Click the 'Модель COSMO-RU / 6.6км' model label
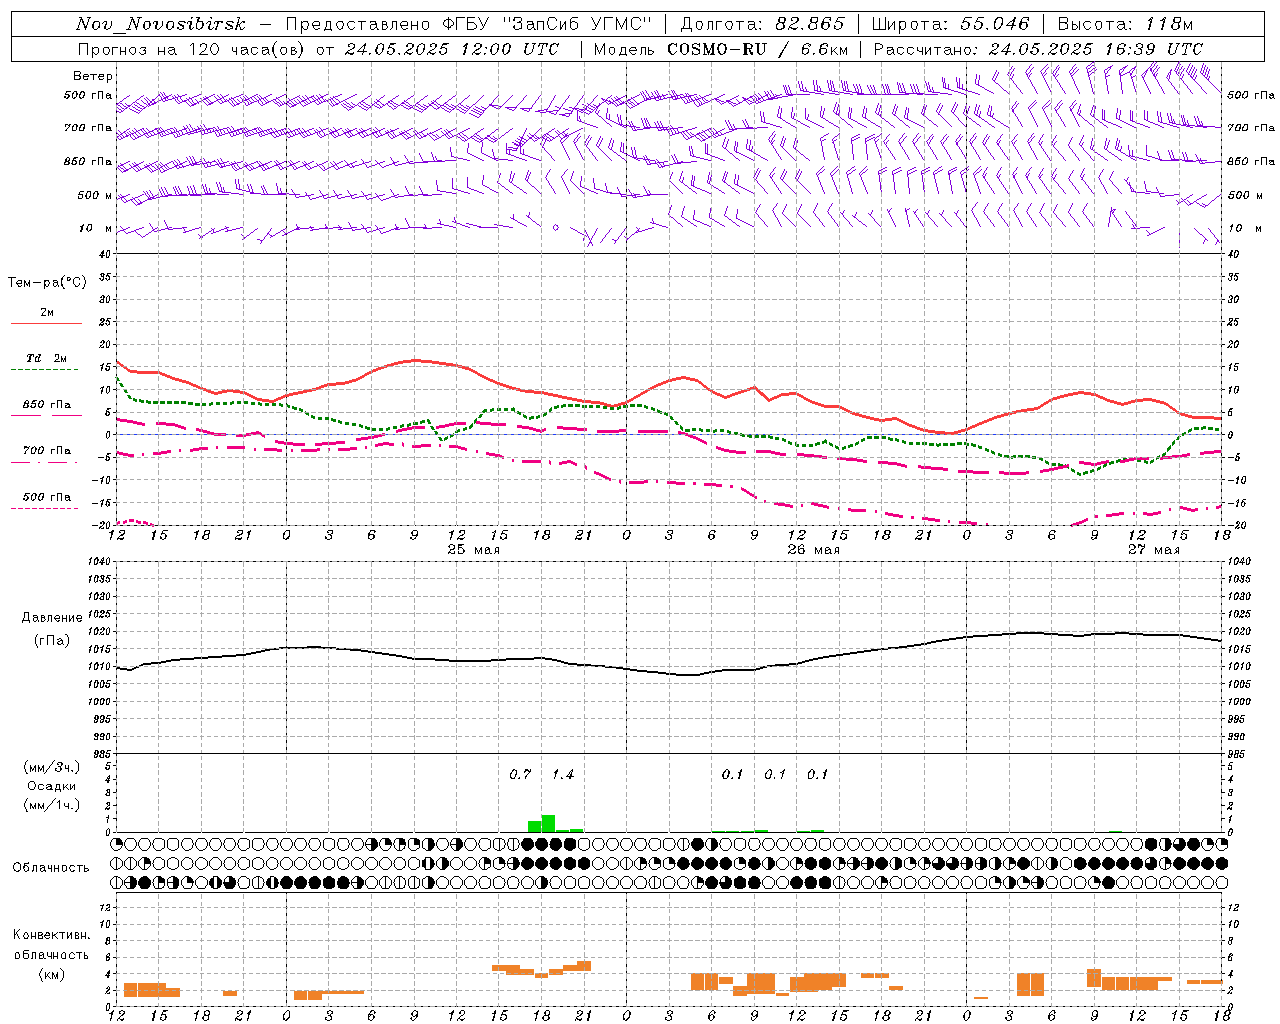This screenshot has width=1280, height=1024. pyautogui.click(x=721, y=49)
